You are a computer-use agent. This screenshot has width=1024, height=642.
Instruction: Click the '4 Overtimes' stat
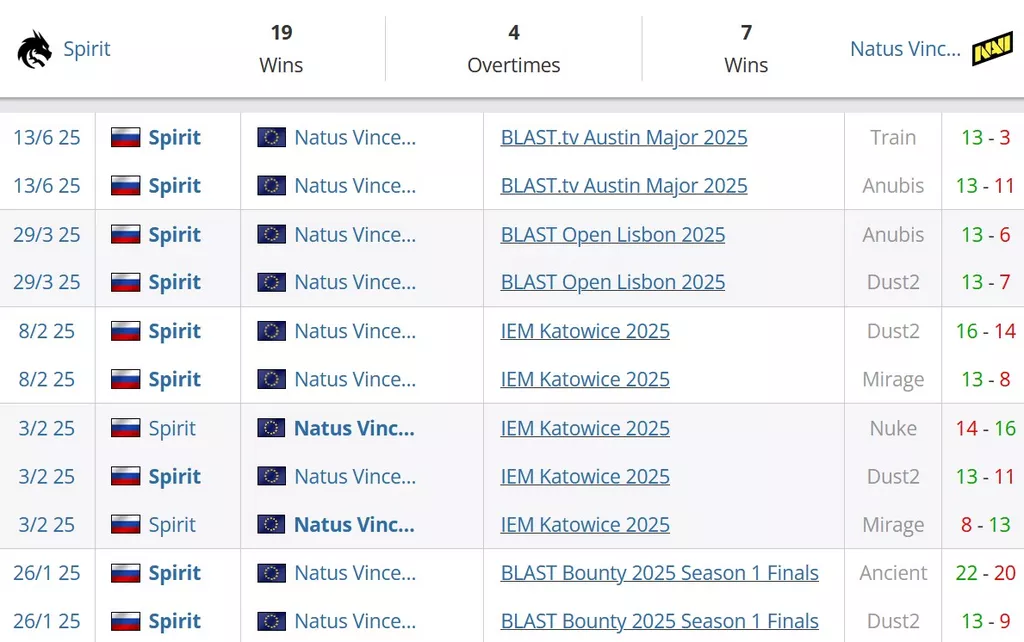(514, 49)
